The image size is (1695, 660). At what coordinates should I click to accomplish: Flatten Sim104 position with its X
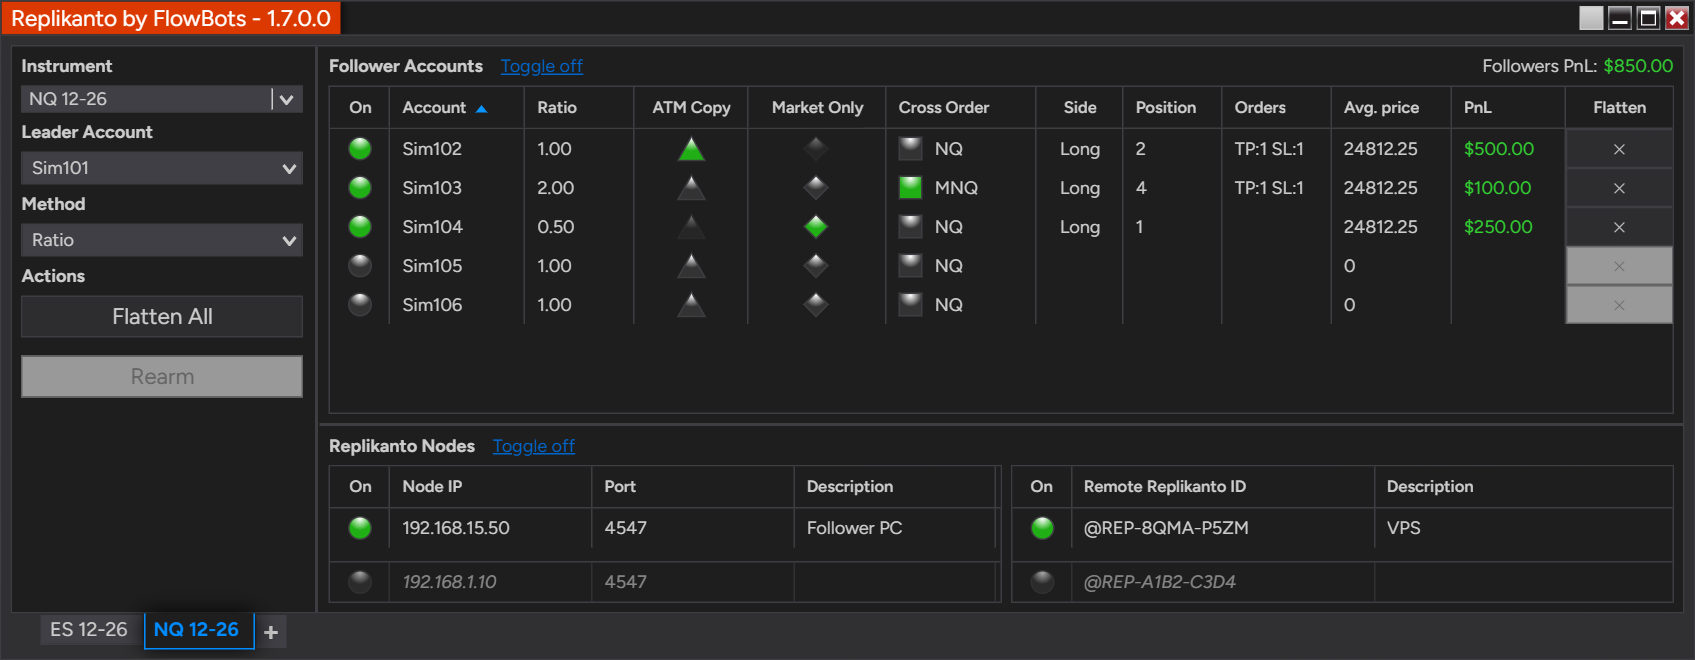point(1619,227)
